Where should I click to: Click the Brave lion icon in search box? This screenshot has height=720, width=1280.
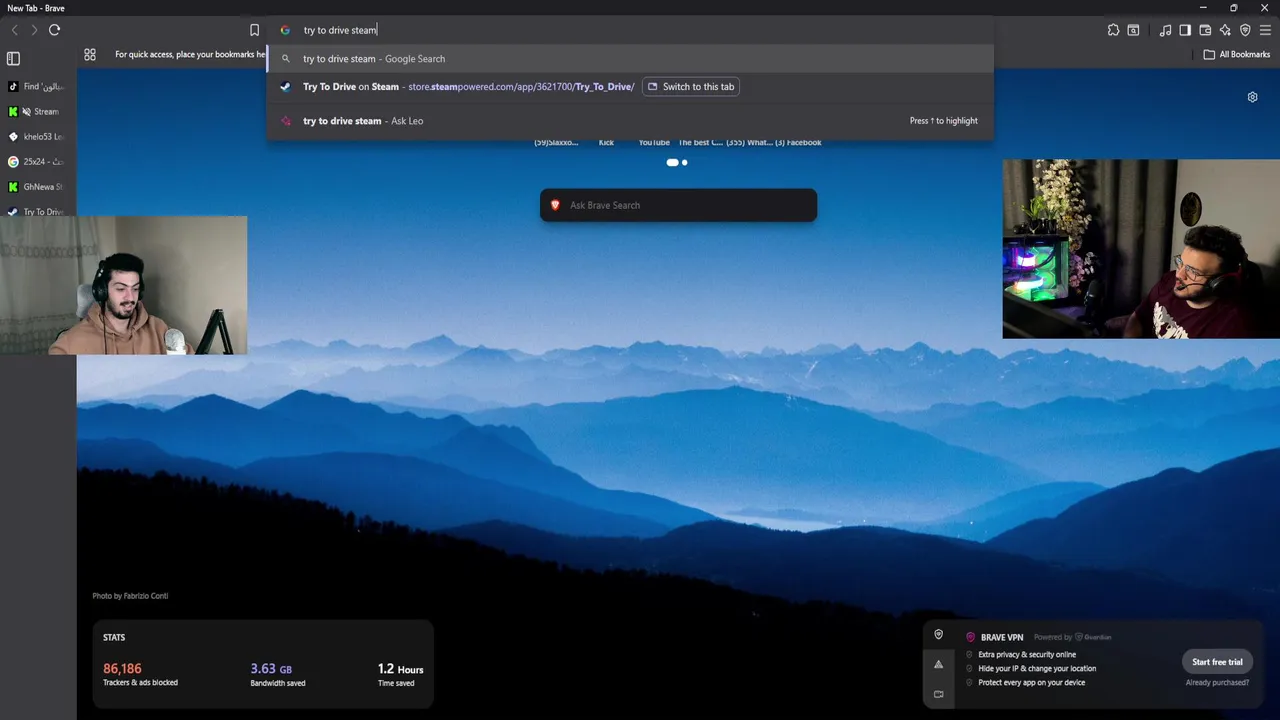coord(555,205)
